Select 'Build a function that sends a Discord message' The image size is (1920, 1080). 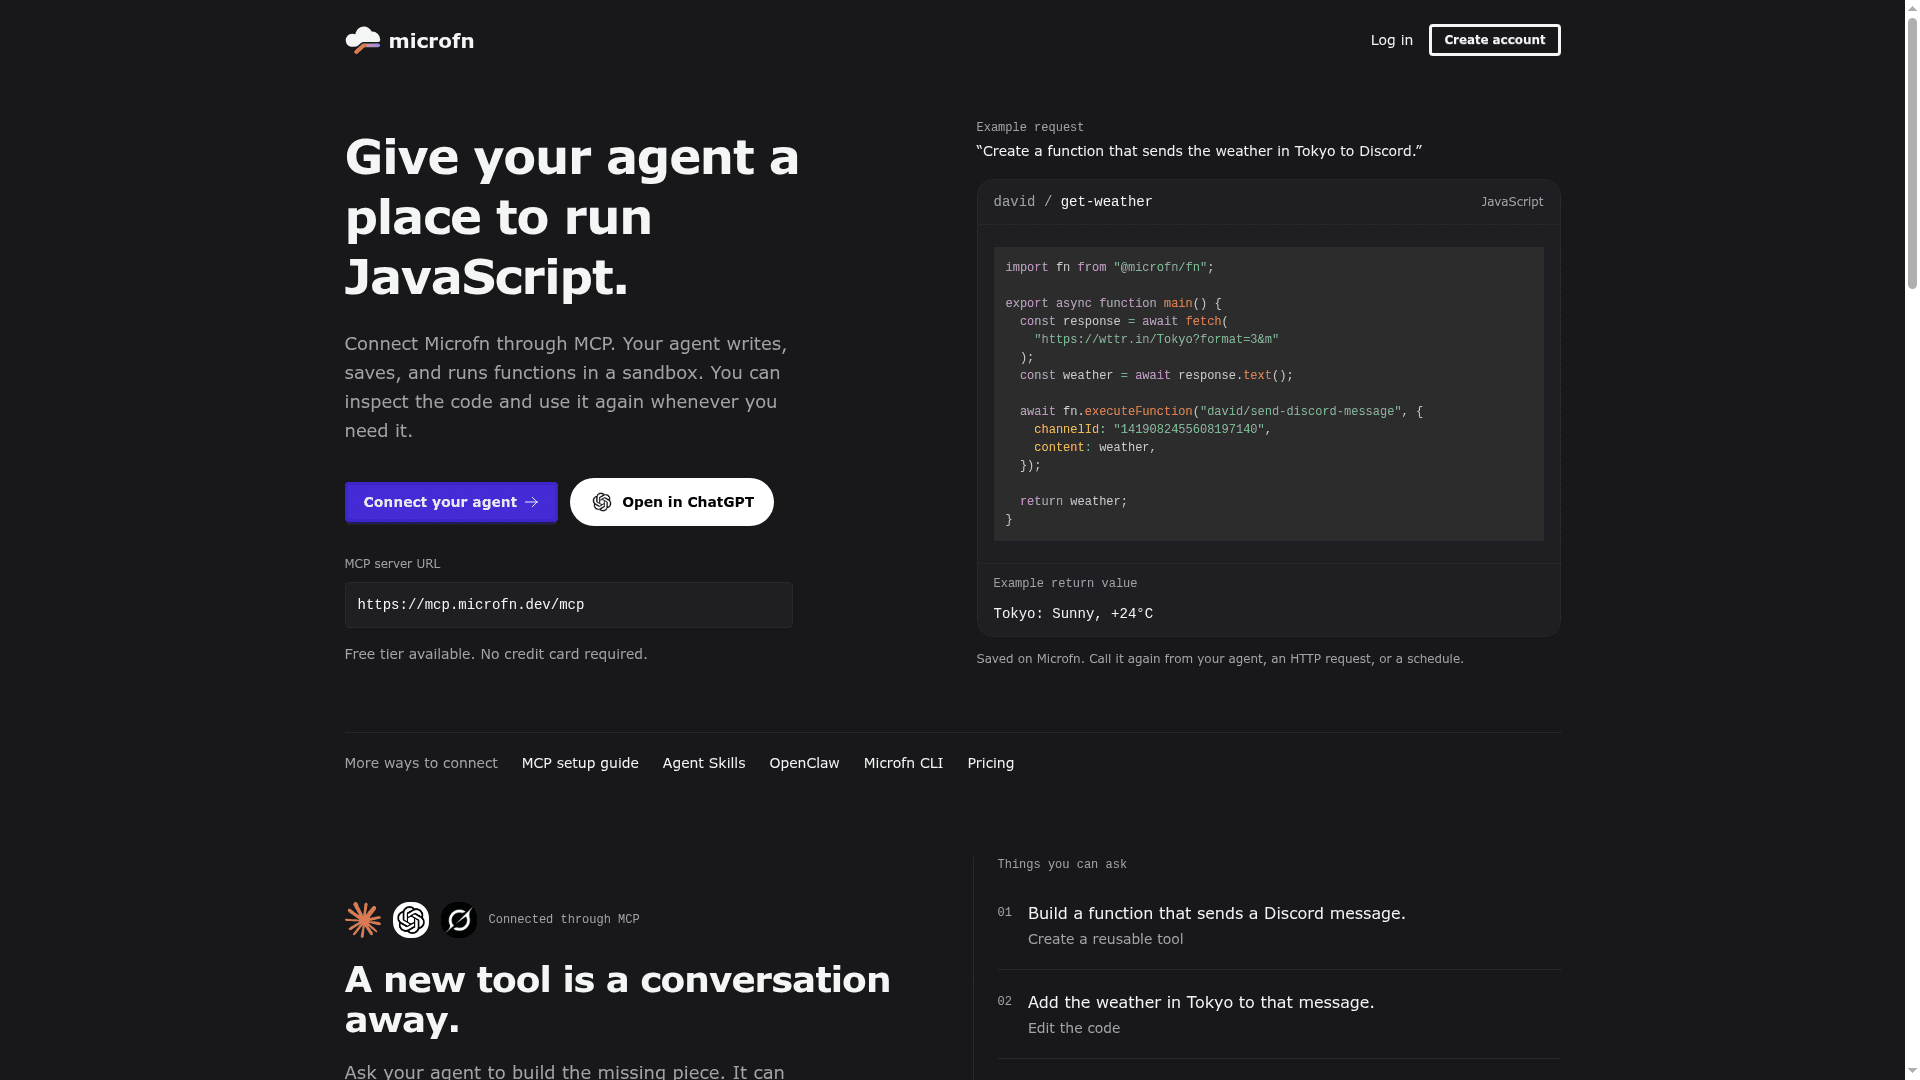[x=1216, y=913]
